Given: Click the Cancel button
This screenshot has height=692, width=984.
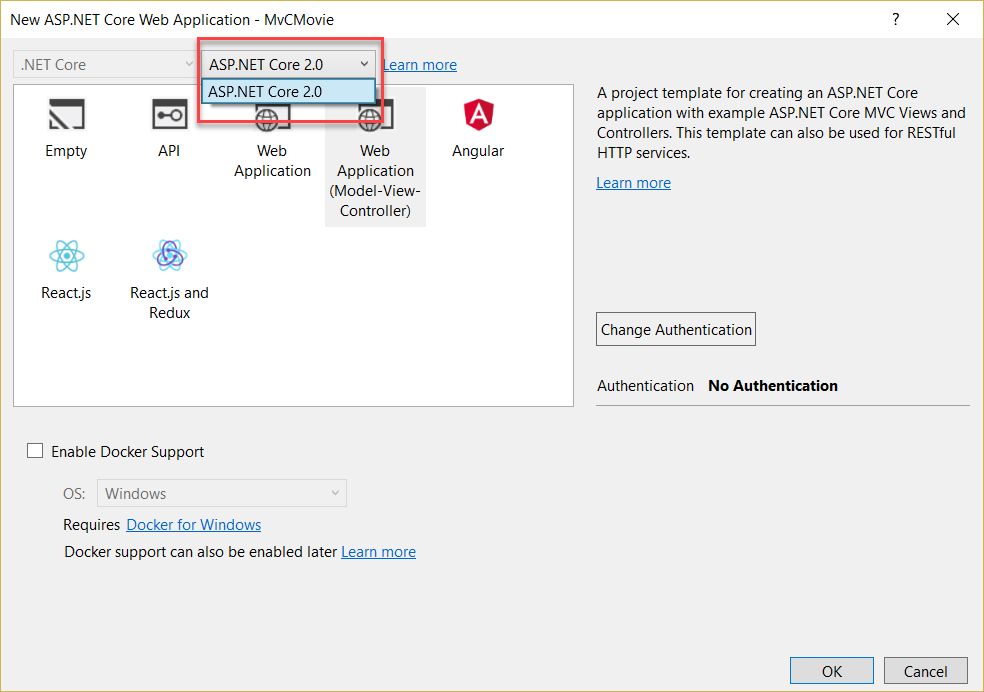Looking at the screenshot, I should [925, 671].
